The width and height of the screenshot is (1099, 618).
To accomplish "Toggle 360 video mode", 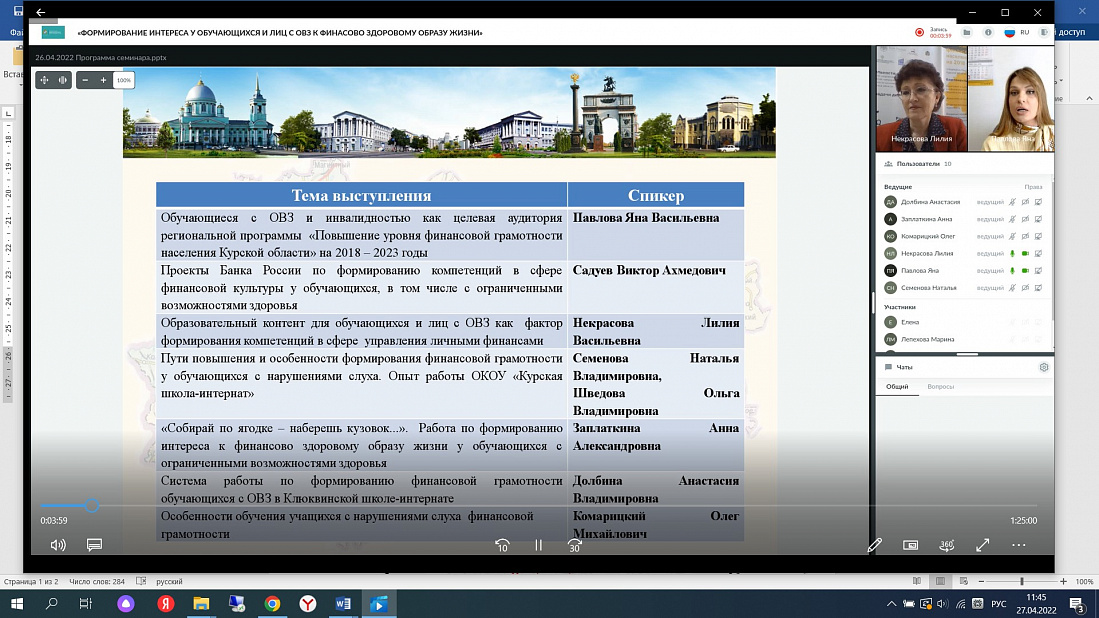I will coord(946,544).
